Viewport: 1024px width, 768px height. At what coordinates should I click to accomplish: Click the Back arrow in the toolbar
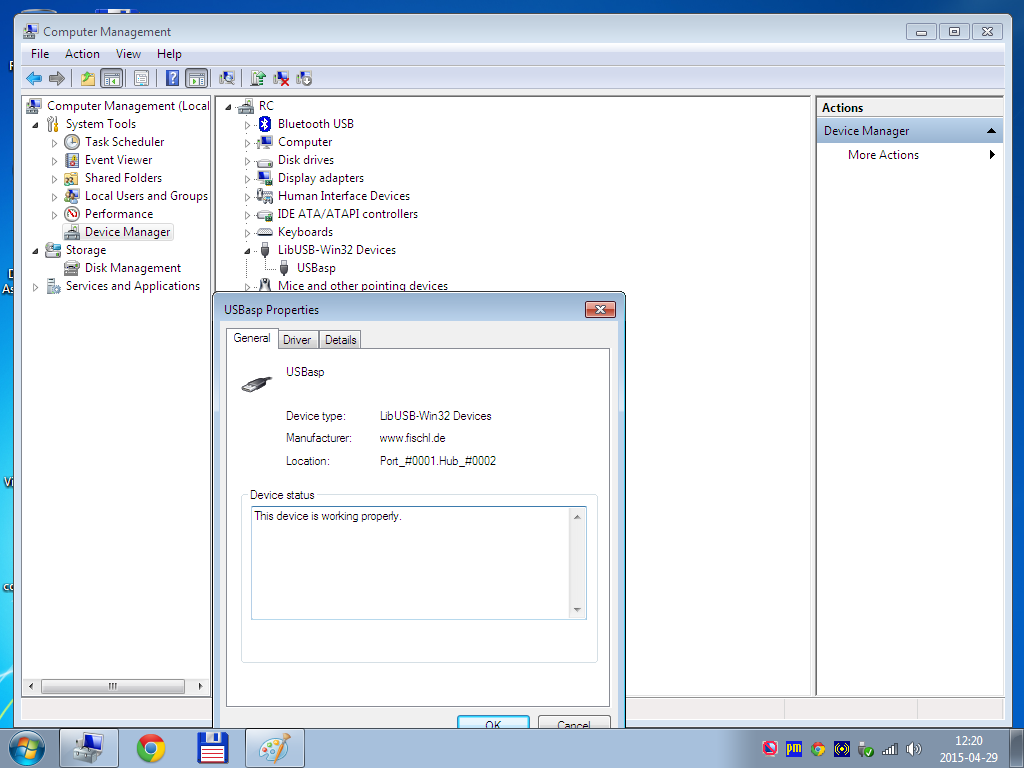(34, 78)
